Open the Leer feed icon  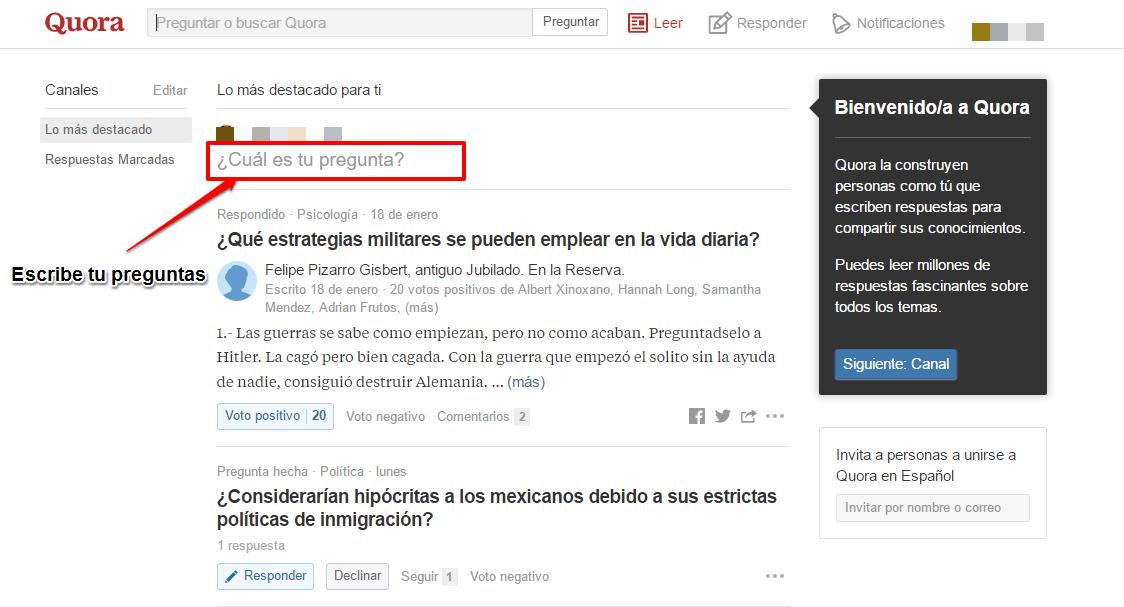(638, 23)
